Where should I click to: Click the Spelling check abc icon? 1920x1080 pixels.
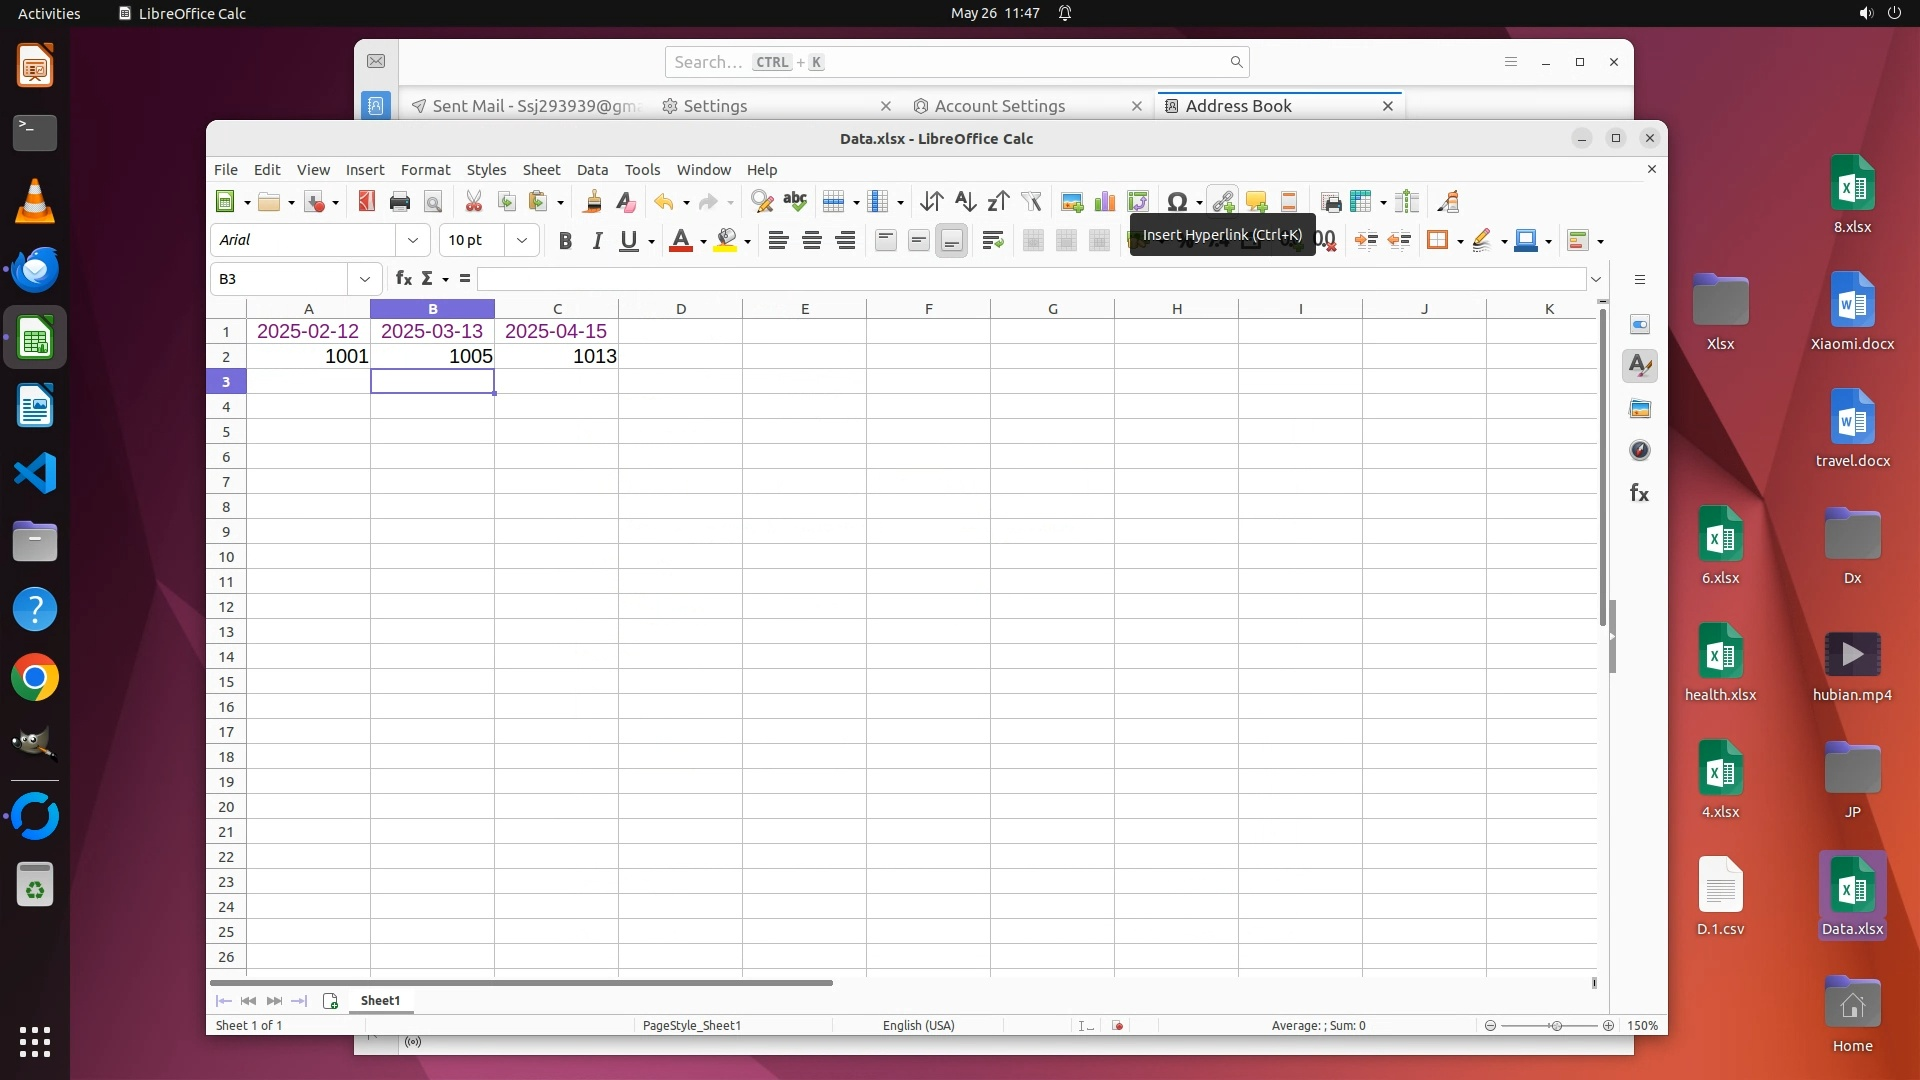tap(795, 202)
